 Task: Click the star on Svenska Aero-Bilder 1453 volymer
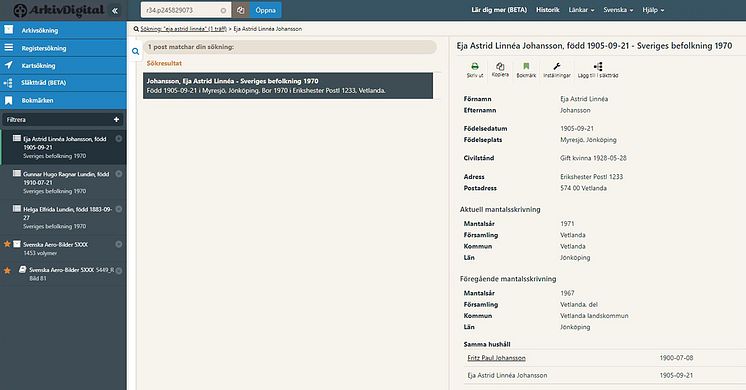click(7, 244)
